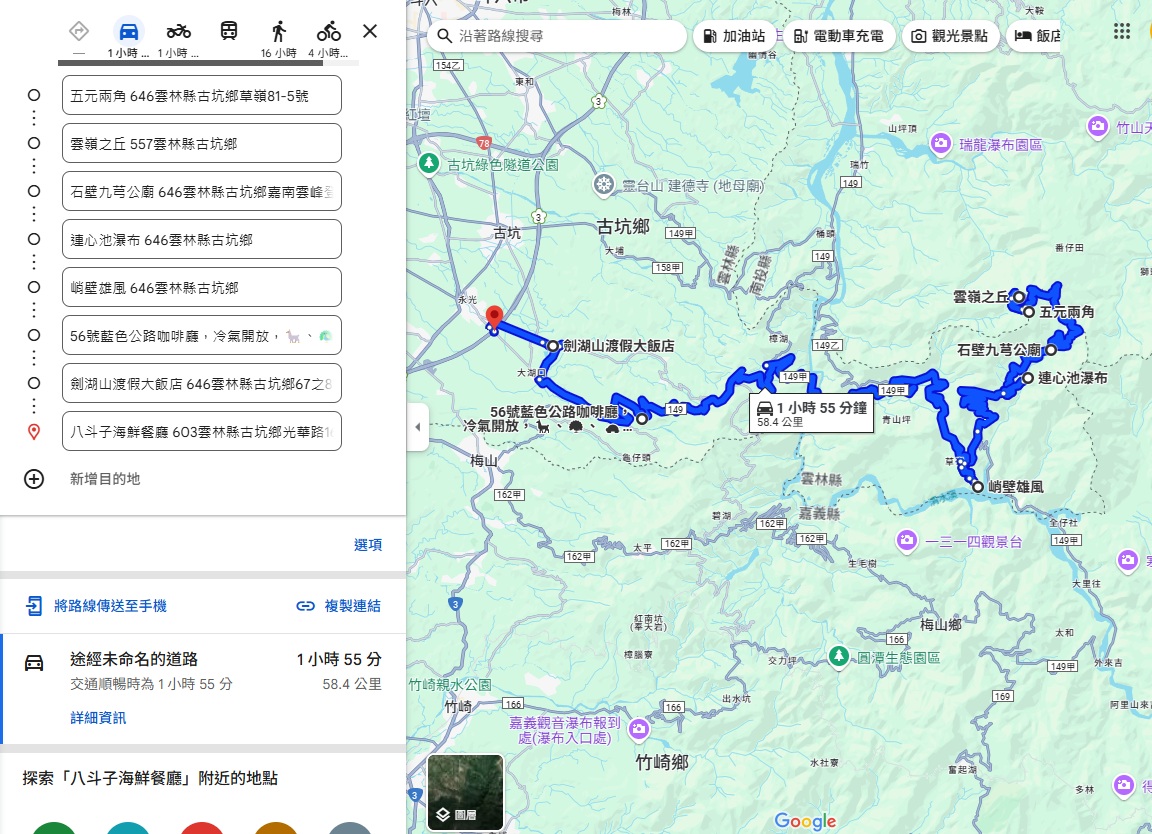Edit the 連心池瀑布 waypoint field

pos(202,240)
